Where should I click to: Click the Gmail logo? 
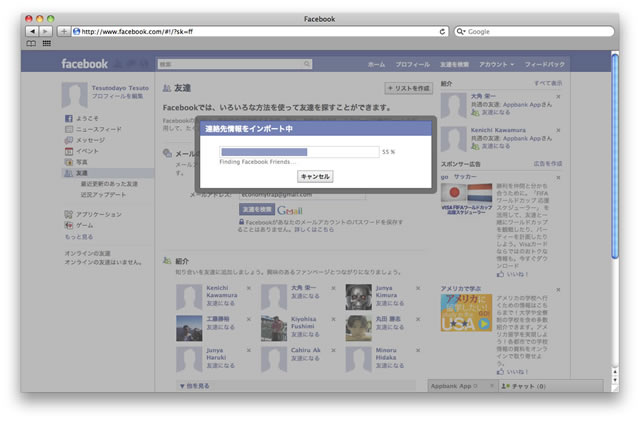[290, 211]
